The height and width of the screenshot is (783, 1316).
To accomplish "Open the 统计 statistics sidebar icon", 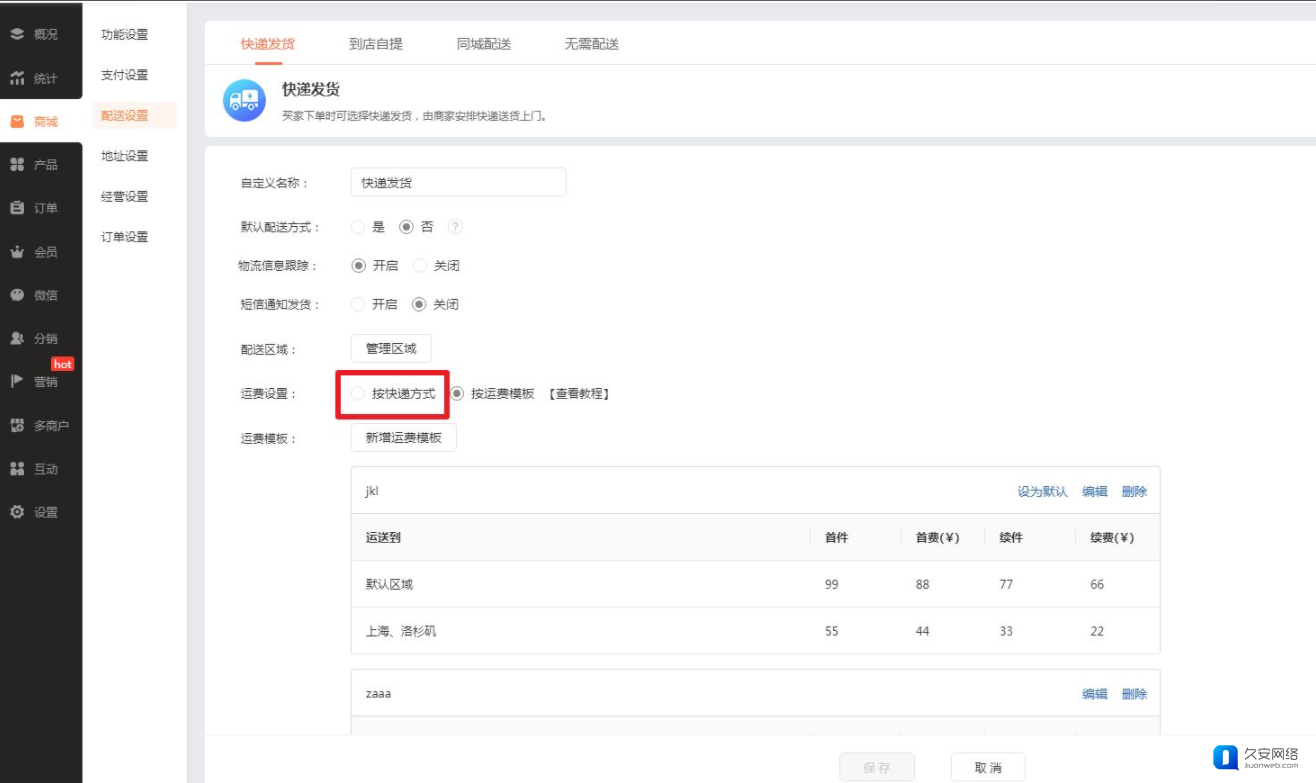I will point(17,78).
